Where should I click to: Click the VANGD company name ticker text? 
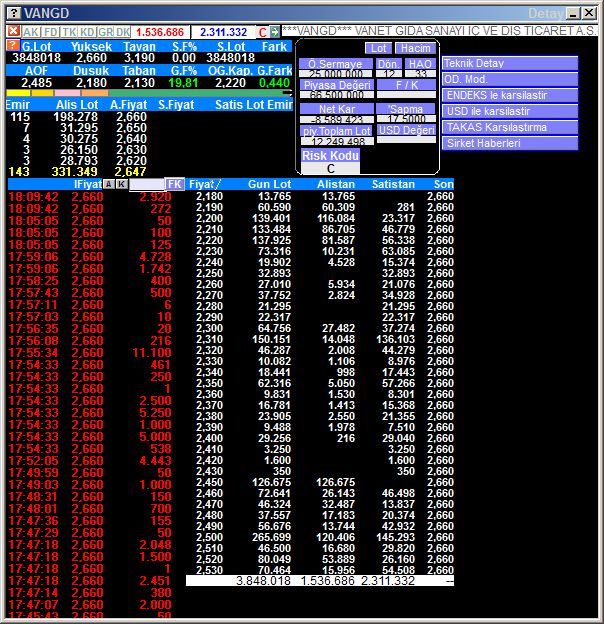point(439,31)
